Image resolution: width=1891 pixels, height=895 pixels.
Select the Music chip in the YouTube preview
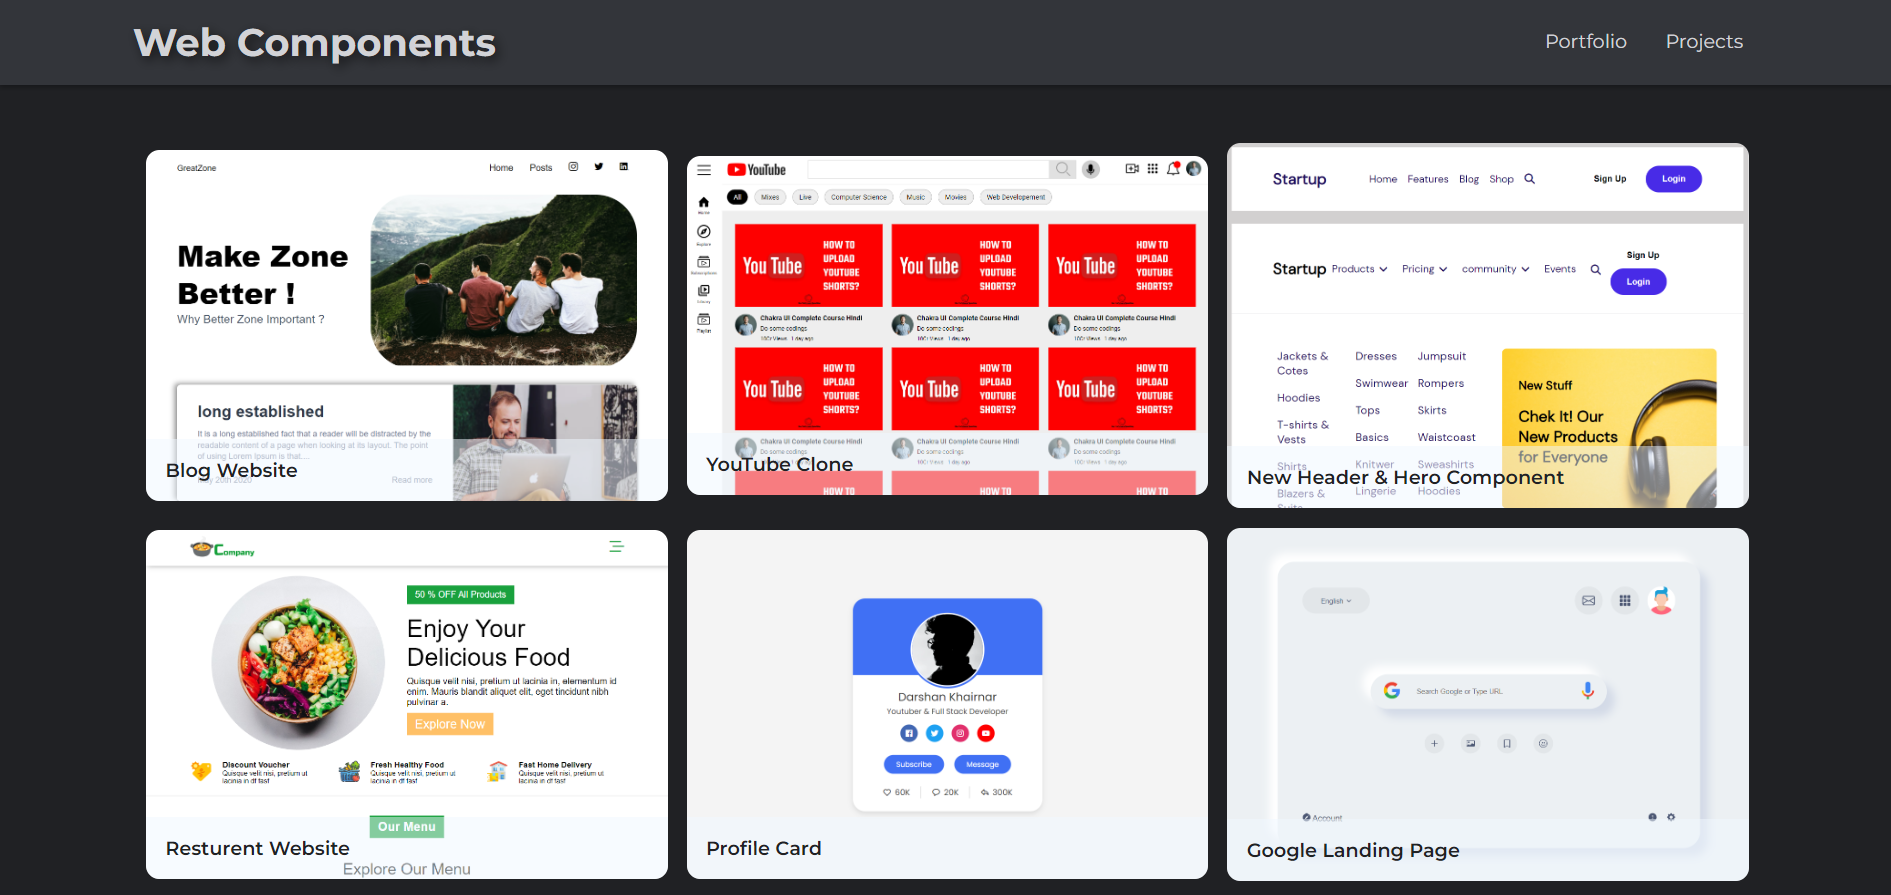[916, 197]
